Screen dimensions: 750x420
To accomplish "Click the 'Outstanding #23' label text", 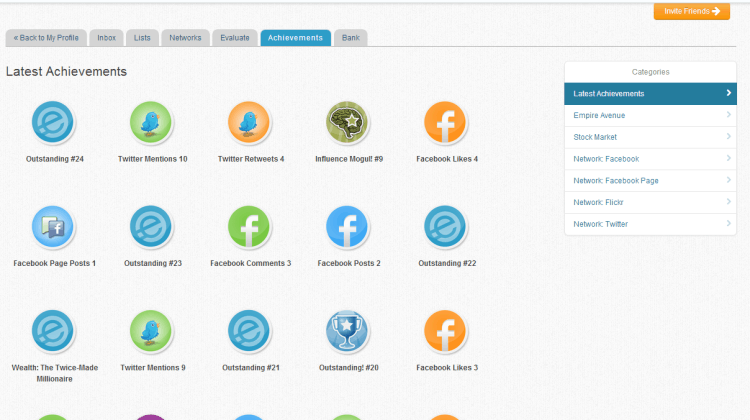I will 153,263.
